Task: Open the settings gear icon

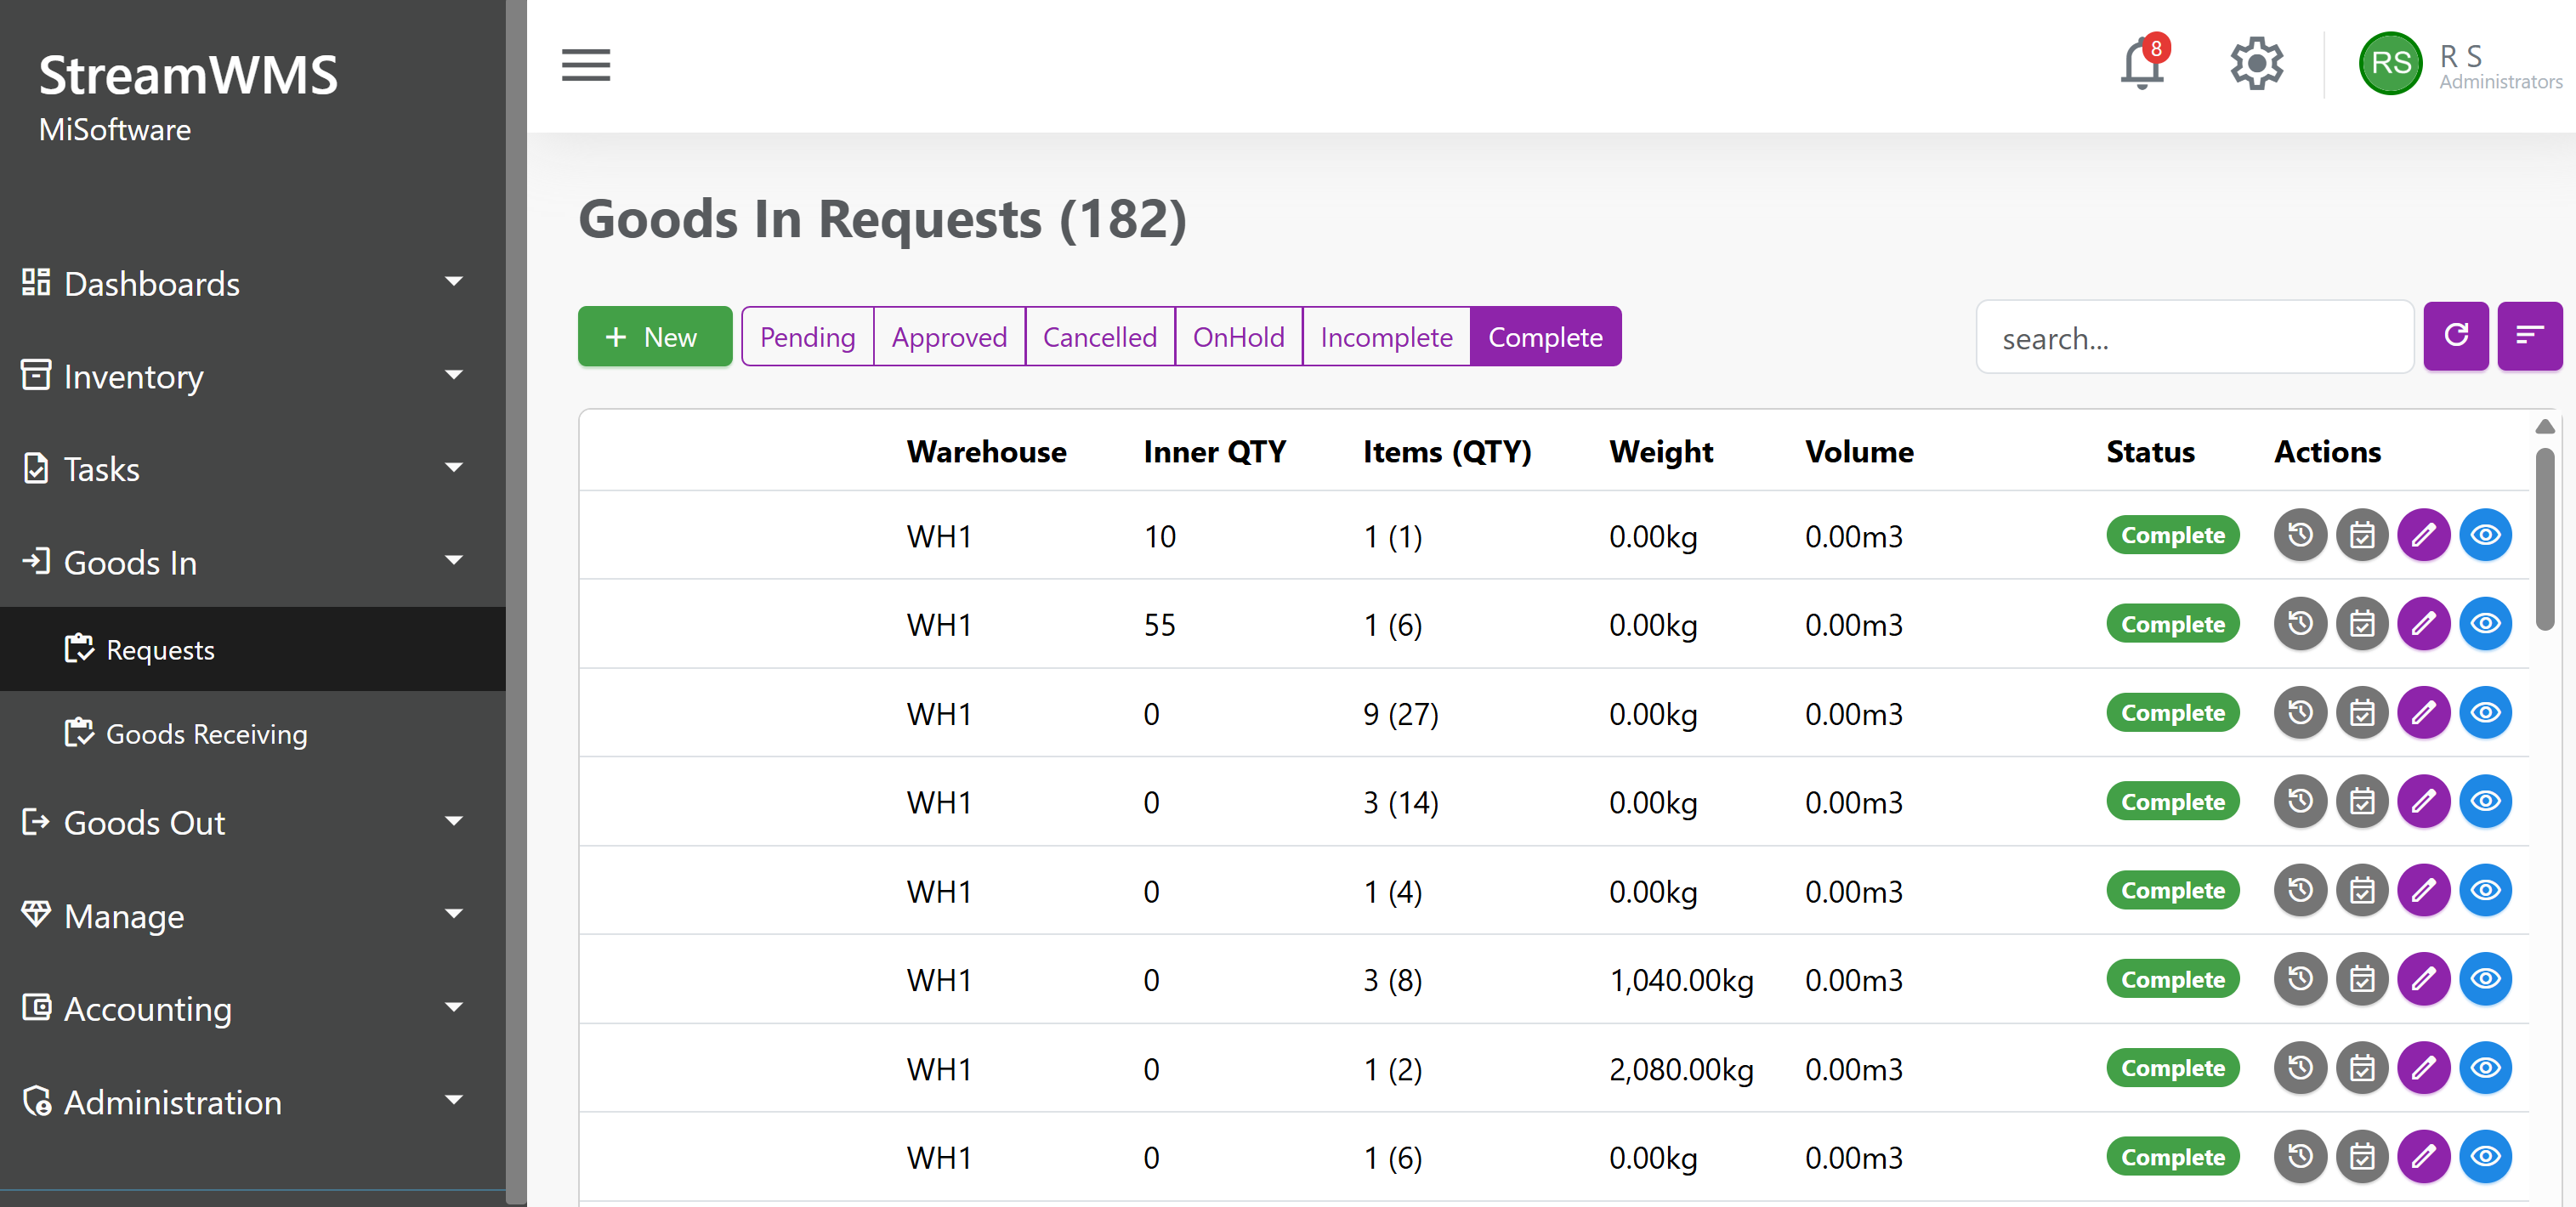Action: pyautogui.click(x=2257, y=64)
